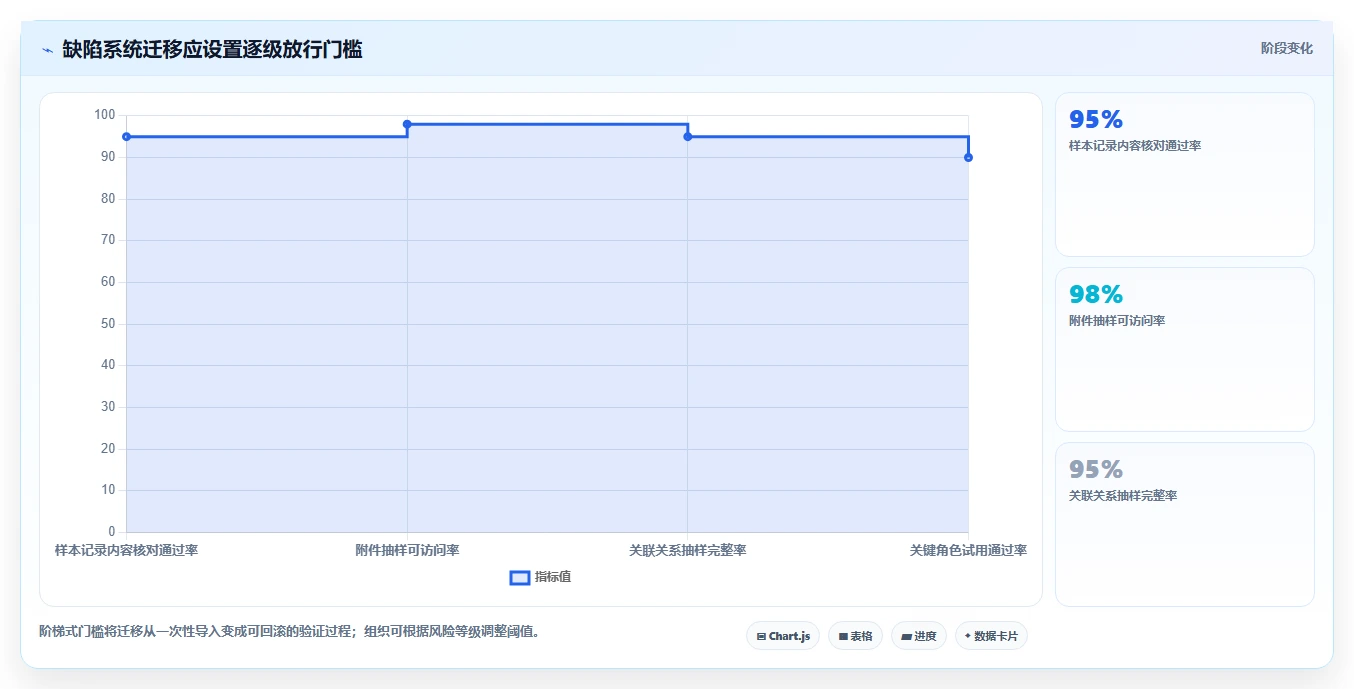
Task: Click the 表格 tag chip
Action: click(855, 636)
